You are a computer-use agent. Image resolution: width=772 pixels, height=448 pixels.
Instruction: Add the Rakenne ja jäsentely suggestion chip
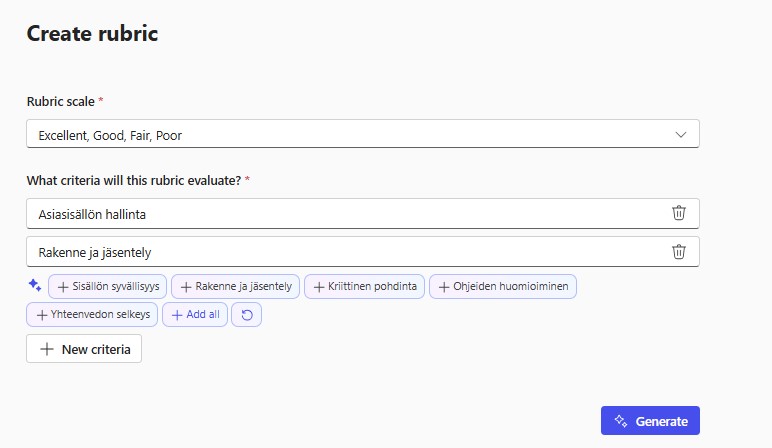pyautogui.click(x=235, y=287)
